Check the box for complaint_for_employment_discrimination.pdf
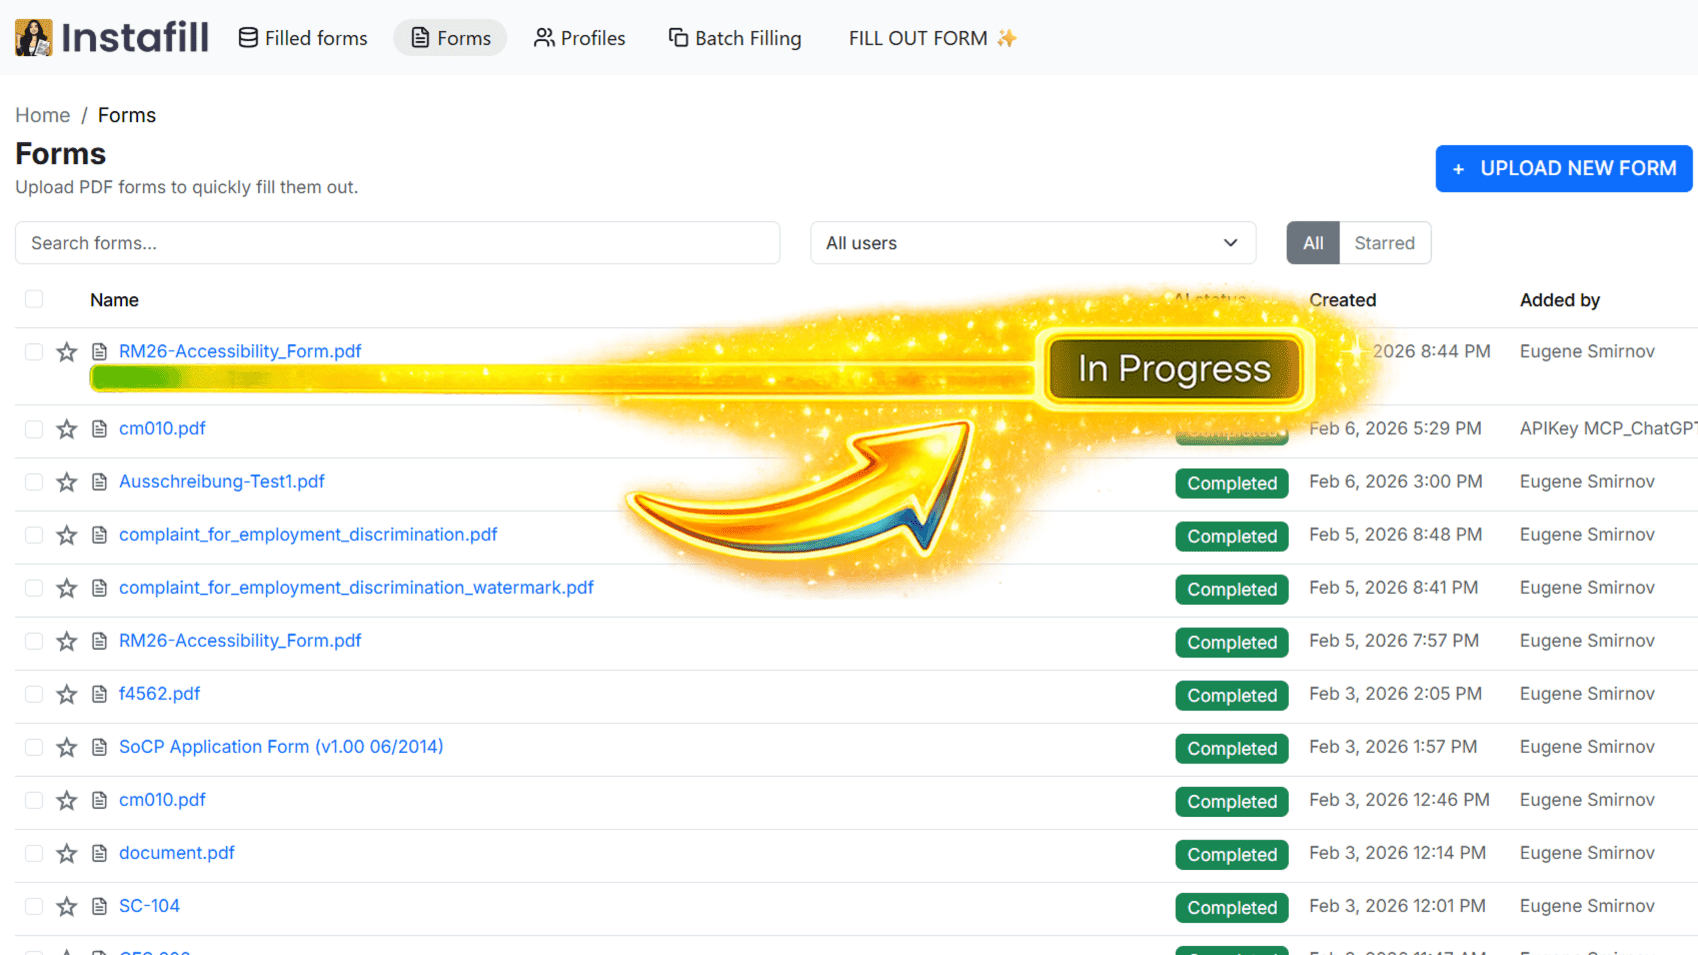The width and height of the screenshot is (1698, 955). pyautogui.click(x=34, y=535)
